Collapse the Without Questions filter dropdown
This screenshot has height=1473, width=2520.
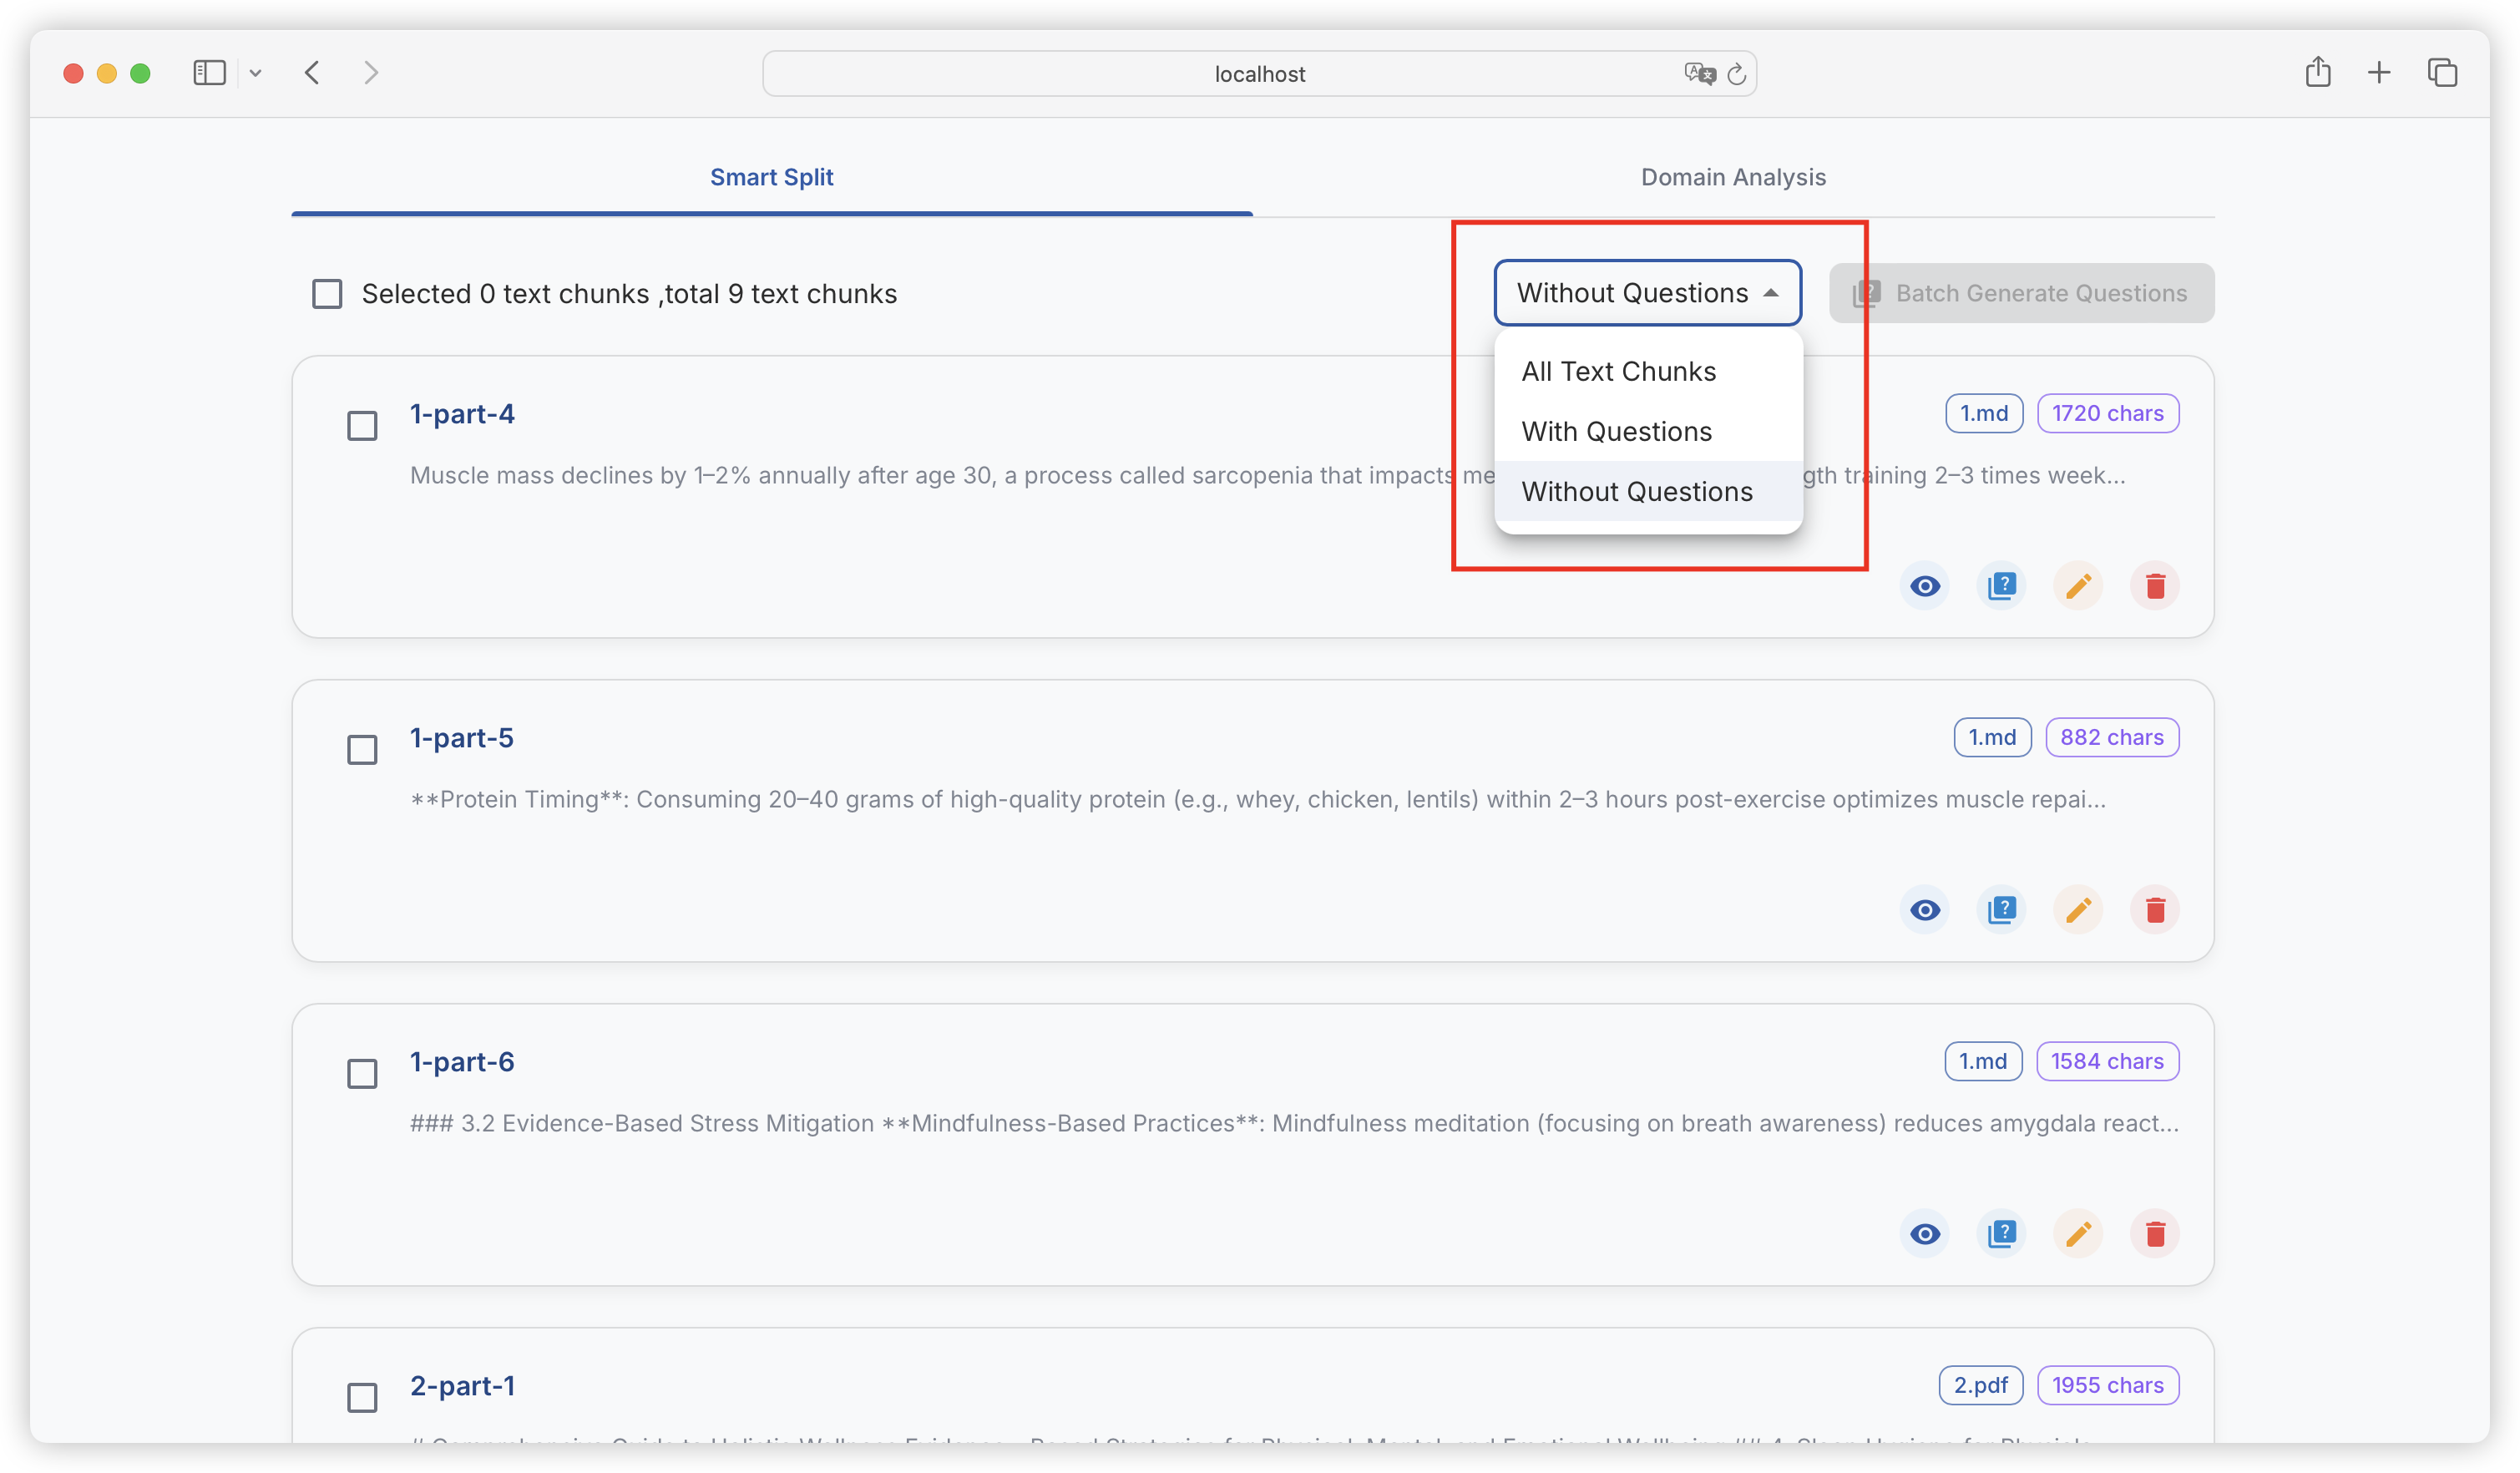1647,293
